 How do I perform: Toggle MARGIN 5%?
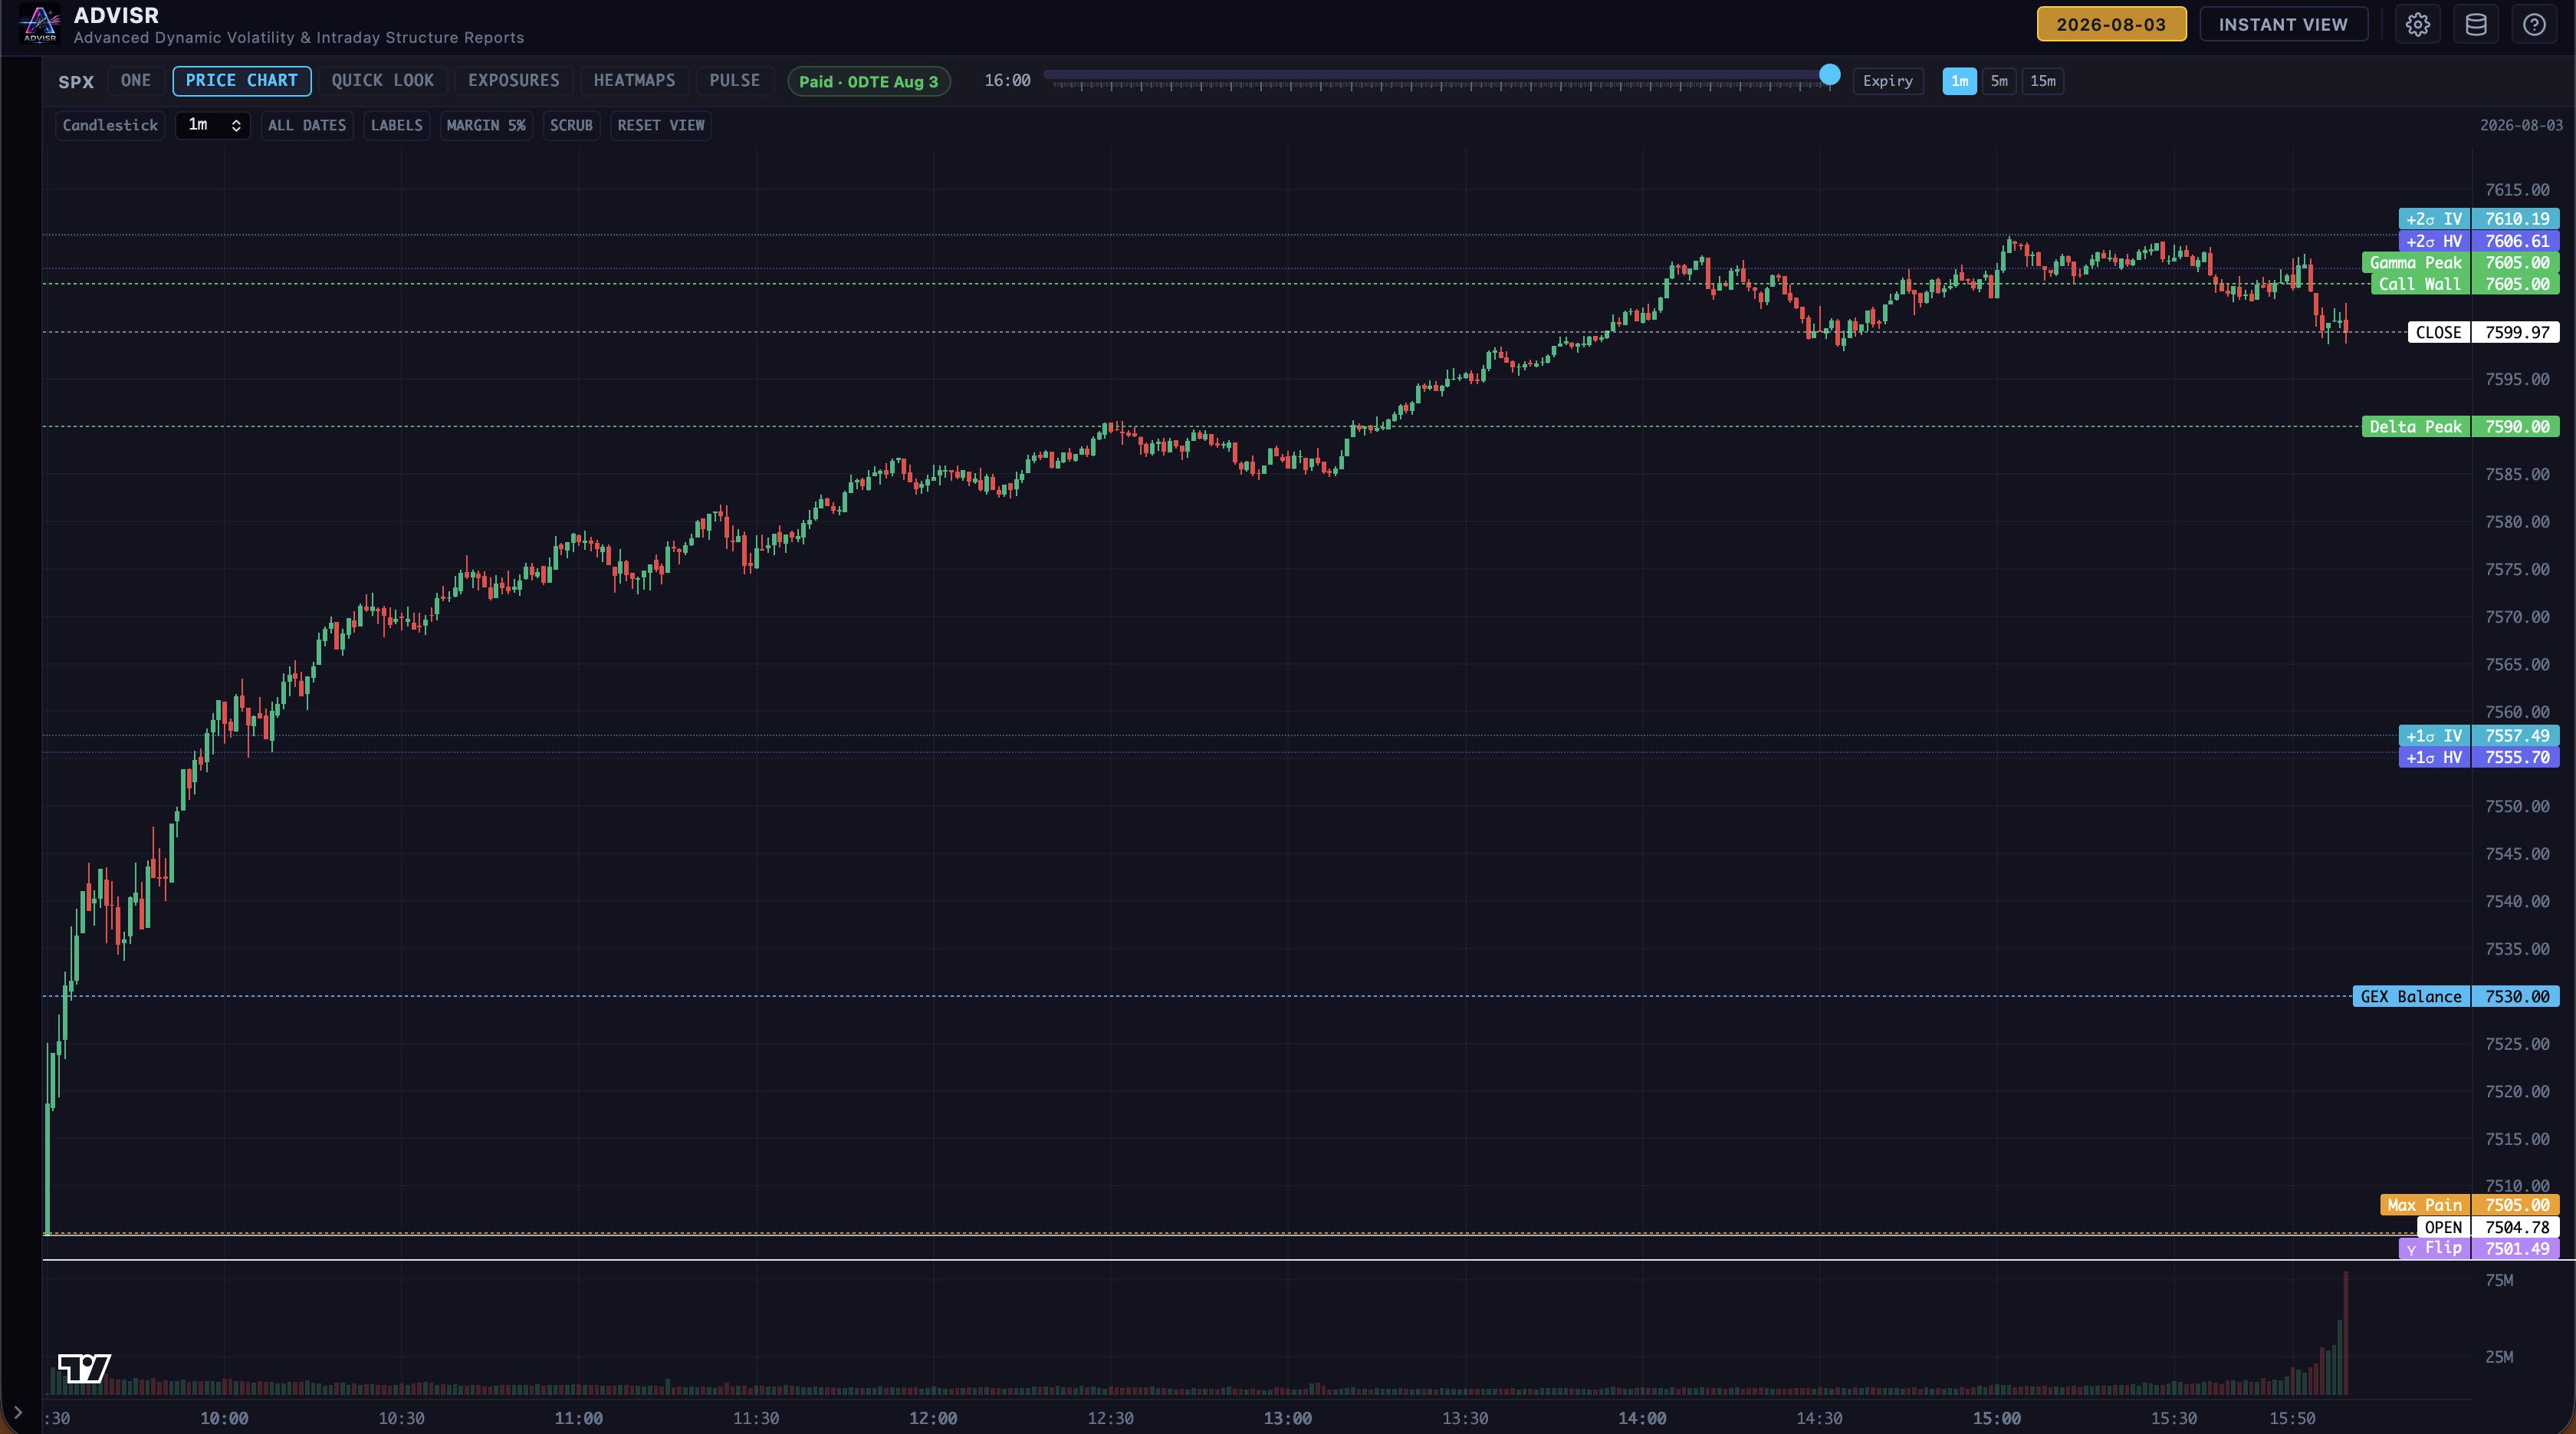pyautogui.click(x=486, y=125)
